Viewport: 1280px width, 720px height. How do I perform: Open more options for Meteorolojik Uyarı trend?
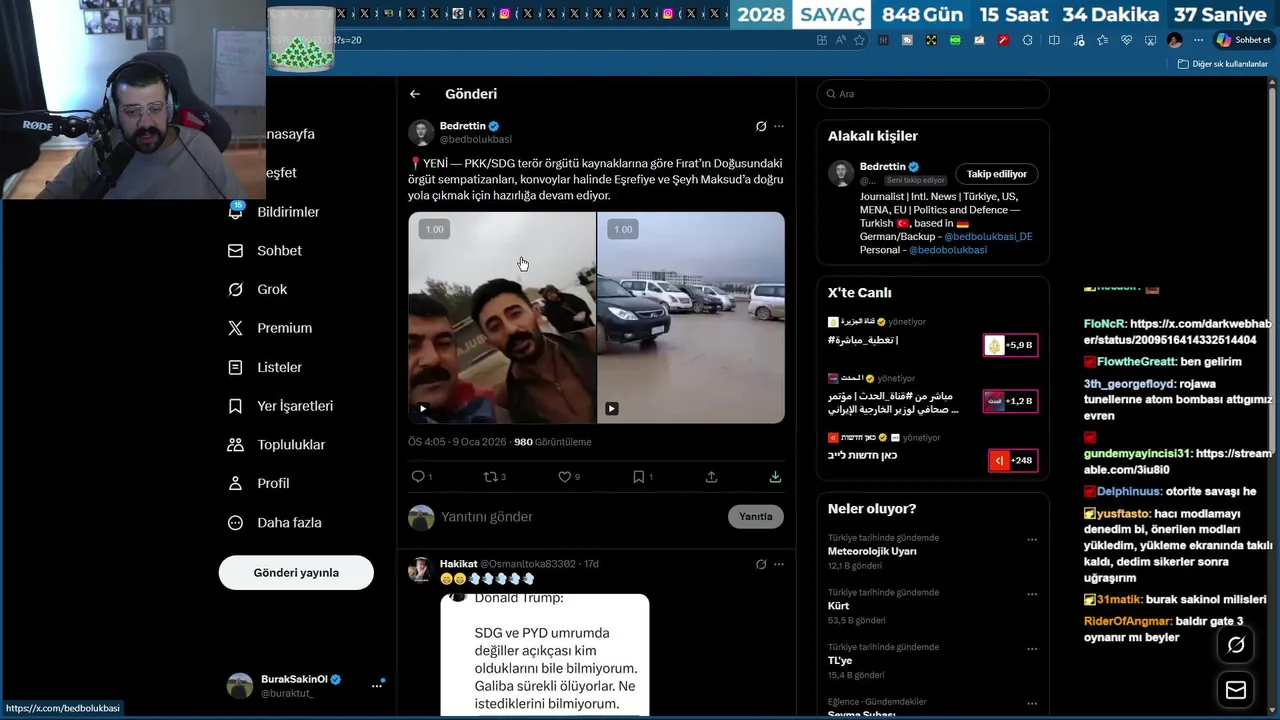pyautogui.click(x=1032, y=540)
